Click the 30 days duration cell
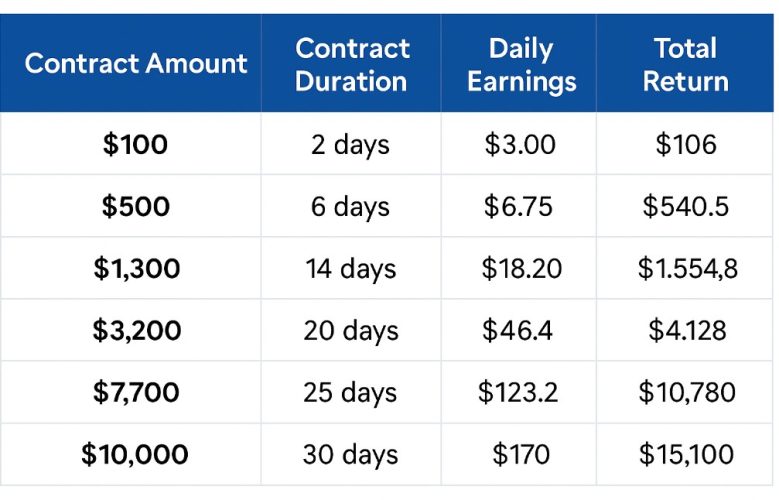 coord(351,455)
